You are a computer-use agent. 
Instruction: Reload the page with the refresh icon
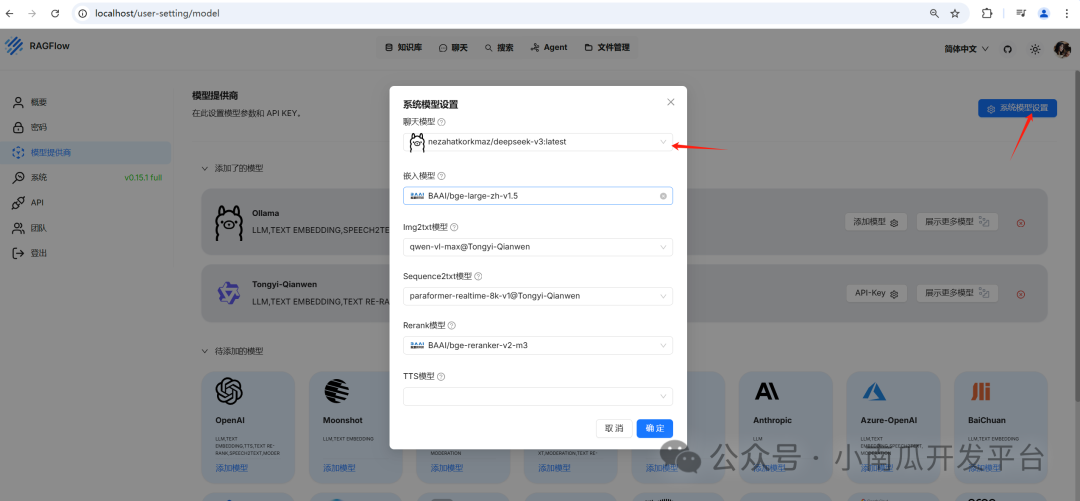(55, 13)
